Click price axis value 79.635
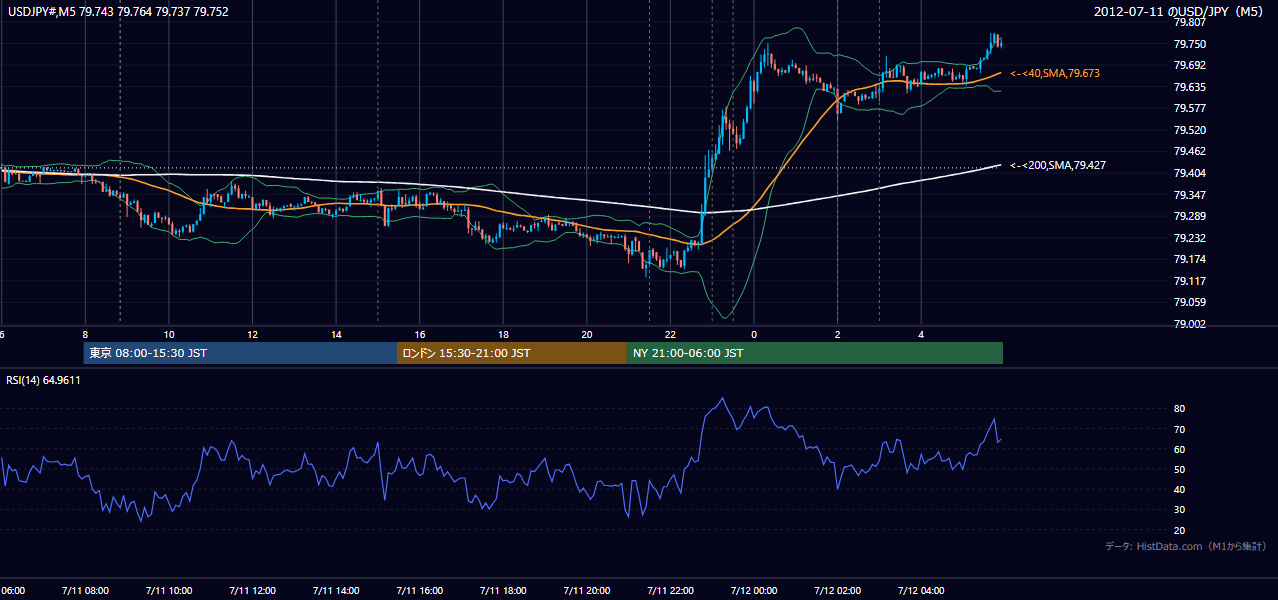The width and height of the screenshot is (1278, 600). click(1188, 87)
